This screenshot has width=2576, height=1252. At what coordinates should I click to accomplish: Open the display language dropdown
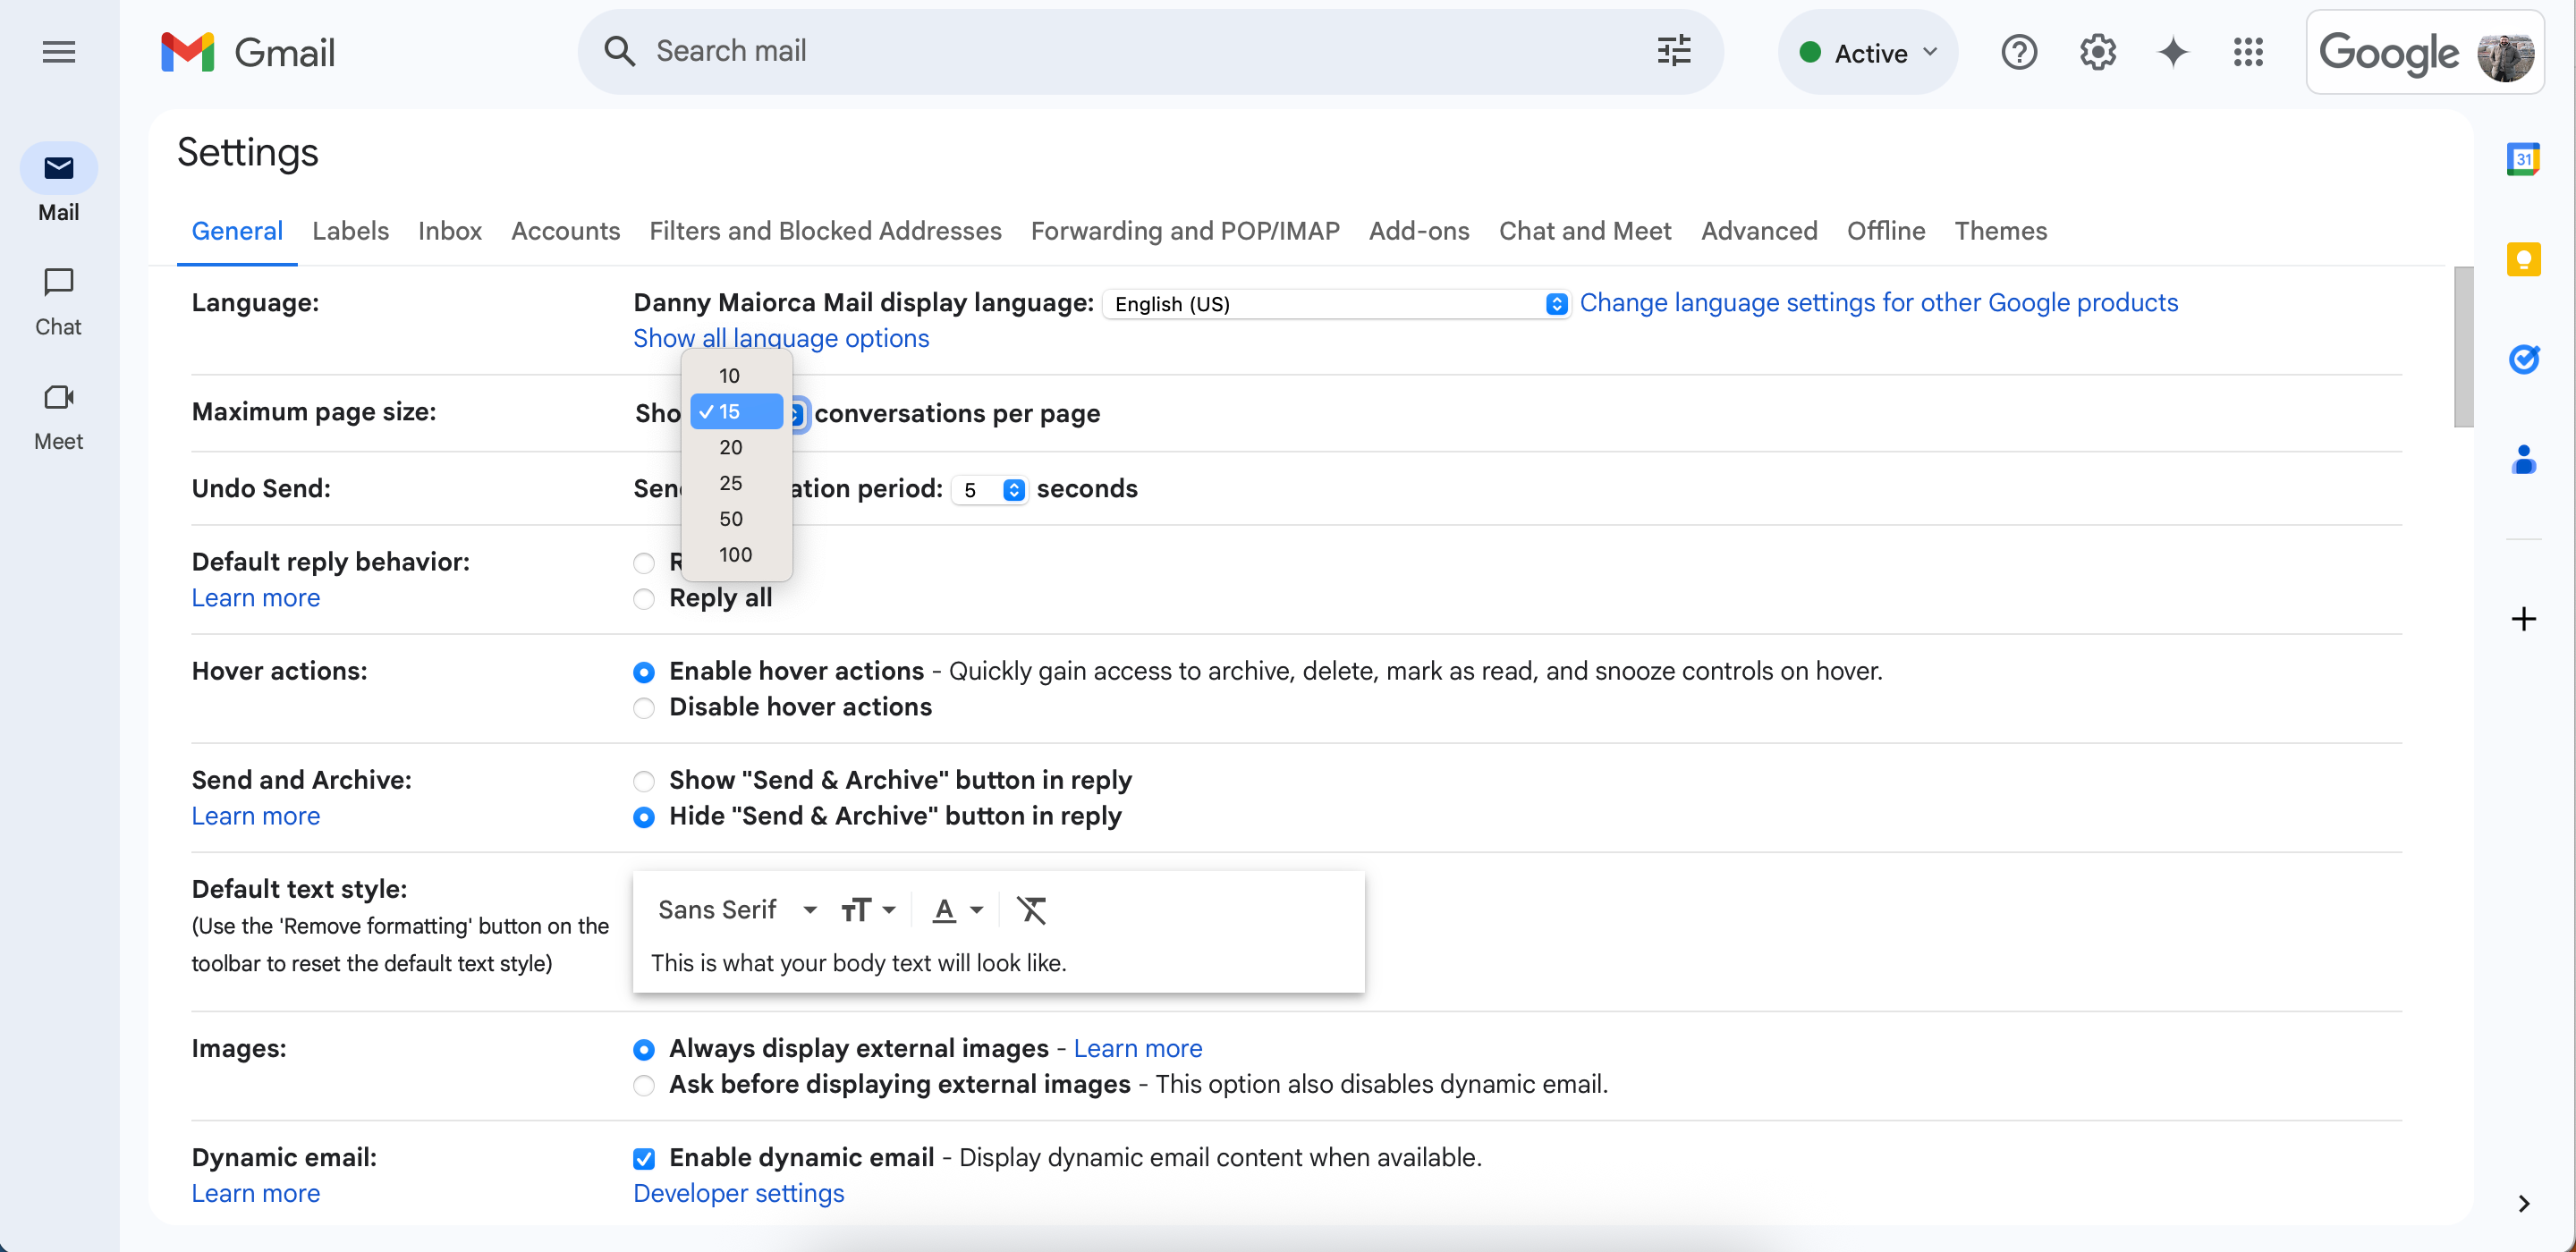pyautogui.click(x=1334, y=304)
